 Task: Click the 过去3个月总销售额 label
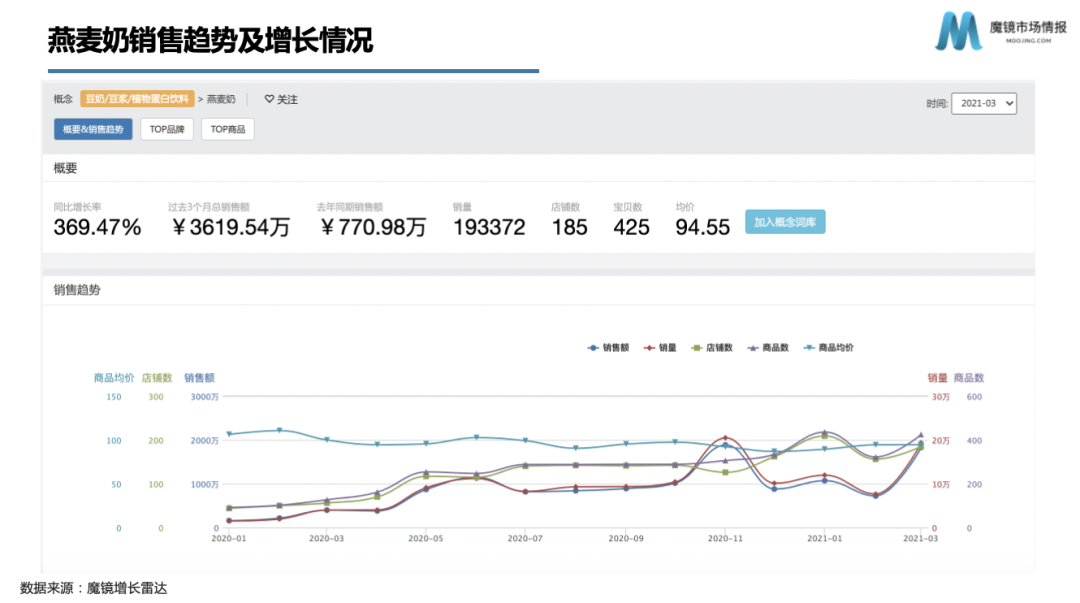click(x=209, y=207)
